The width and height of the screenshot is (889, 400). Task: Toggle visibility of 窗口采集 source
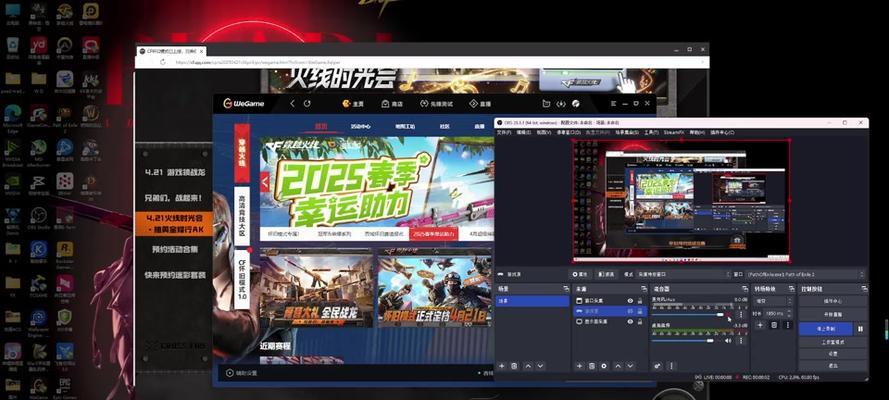630,301
